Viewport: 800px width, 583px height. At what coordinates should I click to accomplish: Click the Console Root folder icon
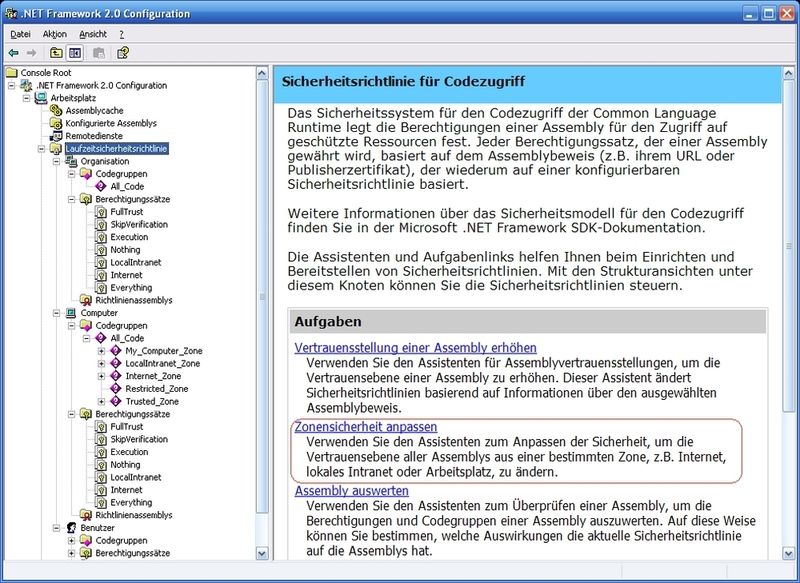12,72
